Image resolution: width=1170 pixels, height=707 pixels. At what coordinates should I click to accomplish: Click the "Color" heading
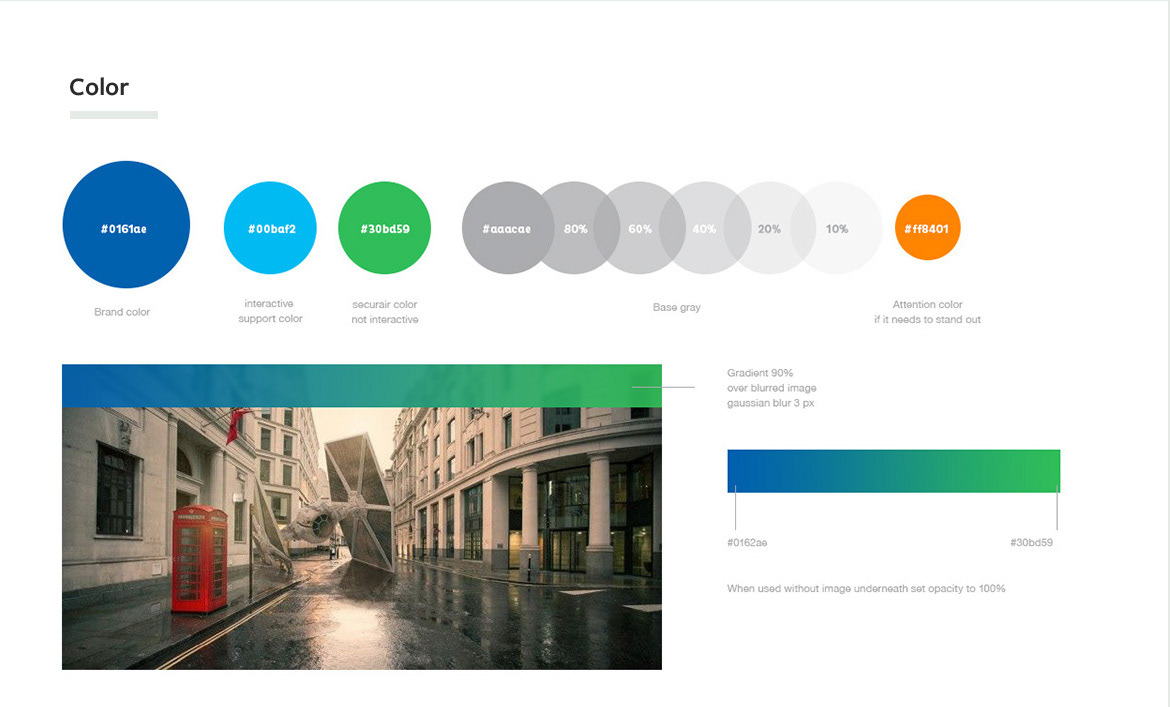[99, 87]
